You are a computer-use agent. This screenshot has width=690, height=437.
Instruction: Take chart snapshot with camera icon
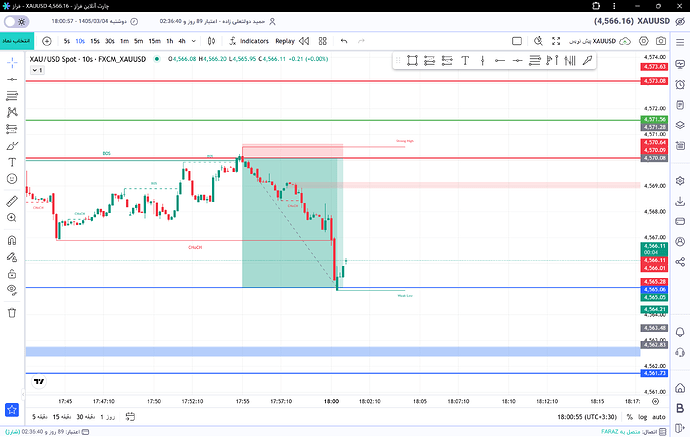click(661, 41)
